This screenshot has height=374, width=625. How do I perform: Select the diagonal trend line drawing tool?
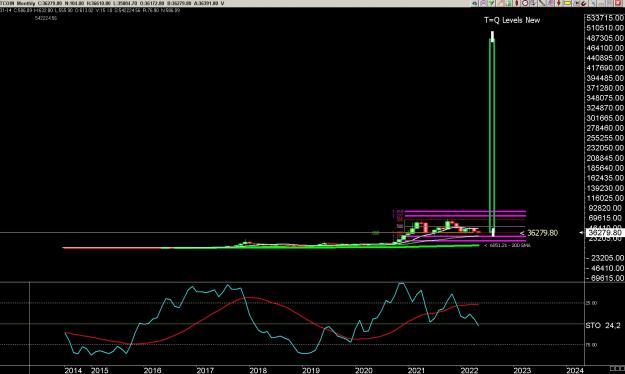click(542, 3)
